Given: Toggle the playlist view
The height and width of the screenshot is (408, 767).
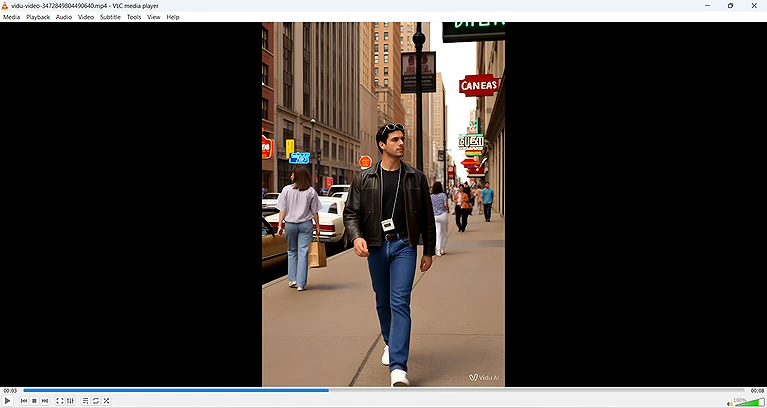Looking at the screenshot, I should pos(85,401).
